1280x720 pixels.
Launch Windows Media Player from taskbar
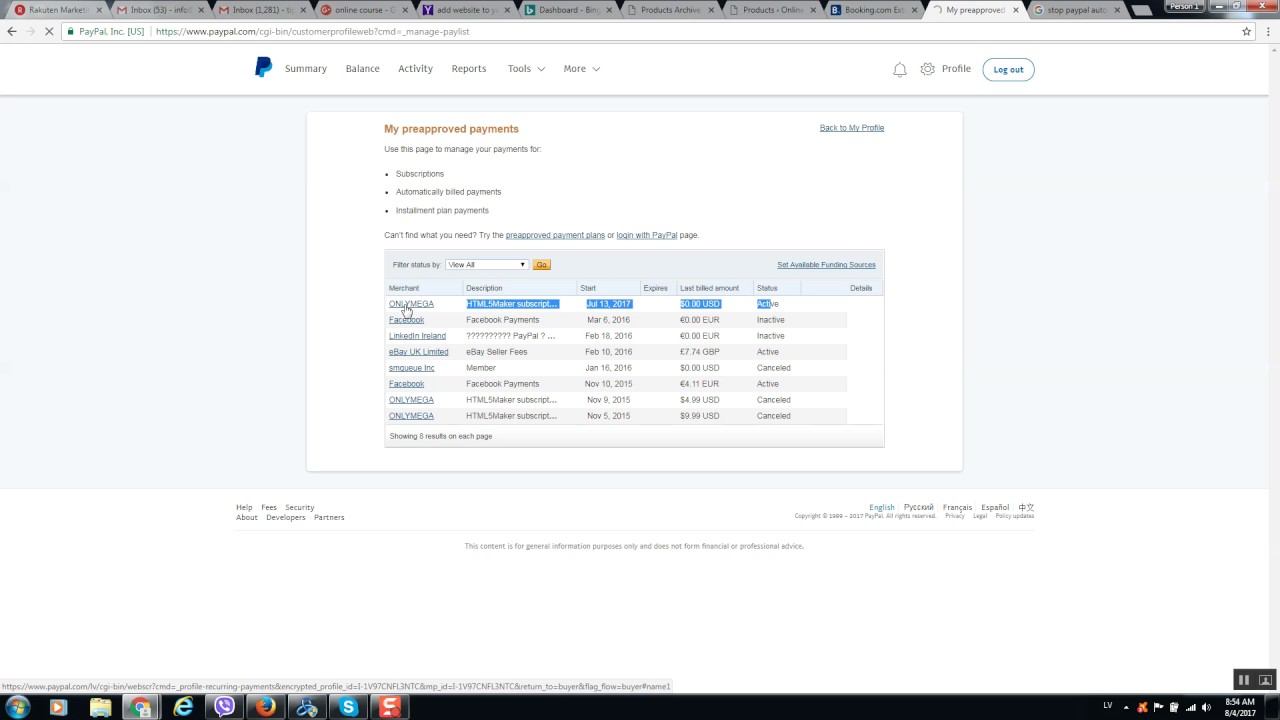click(x=57, y=708)
